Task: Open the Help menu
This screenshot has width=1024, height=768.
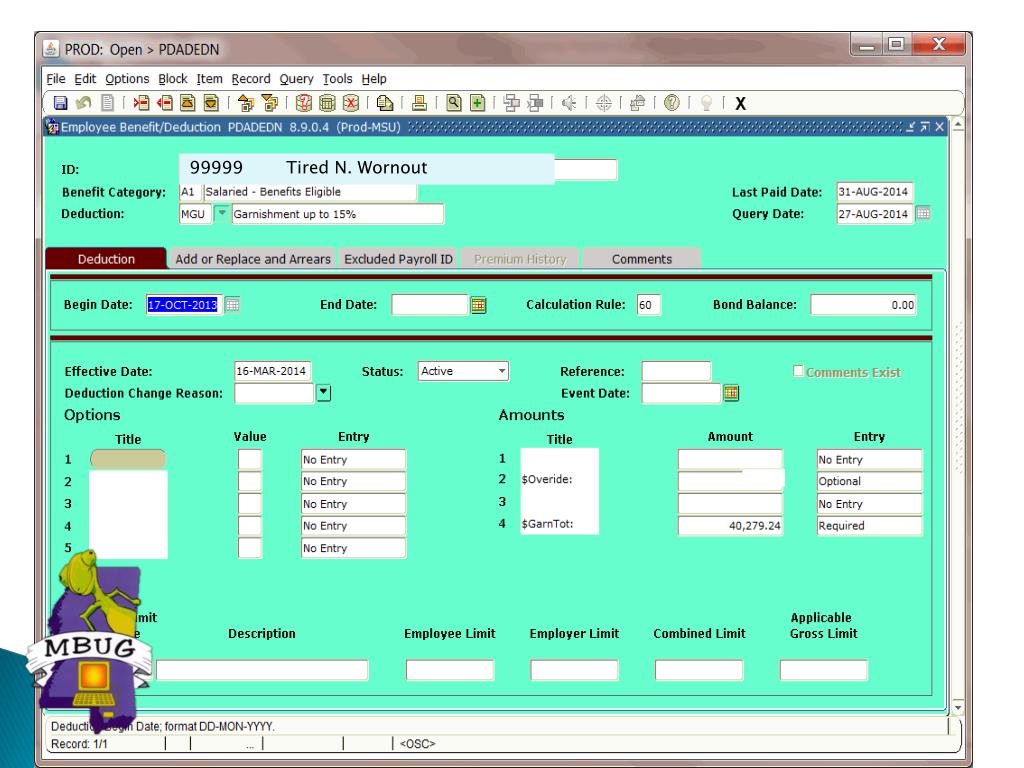Action: pos(374,79)
